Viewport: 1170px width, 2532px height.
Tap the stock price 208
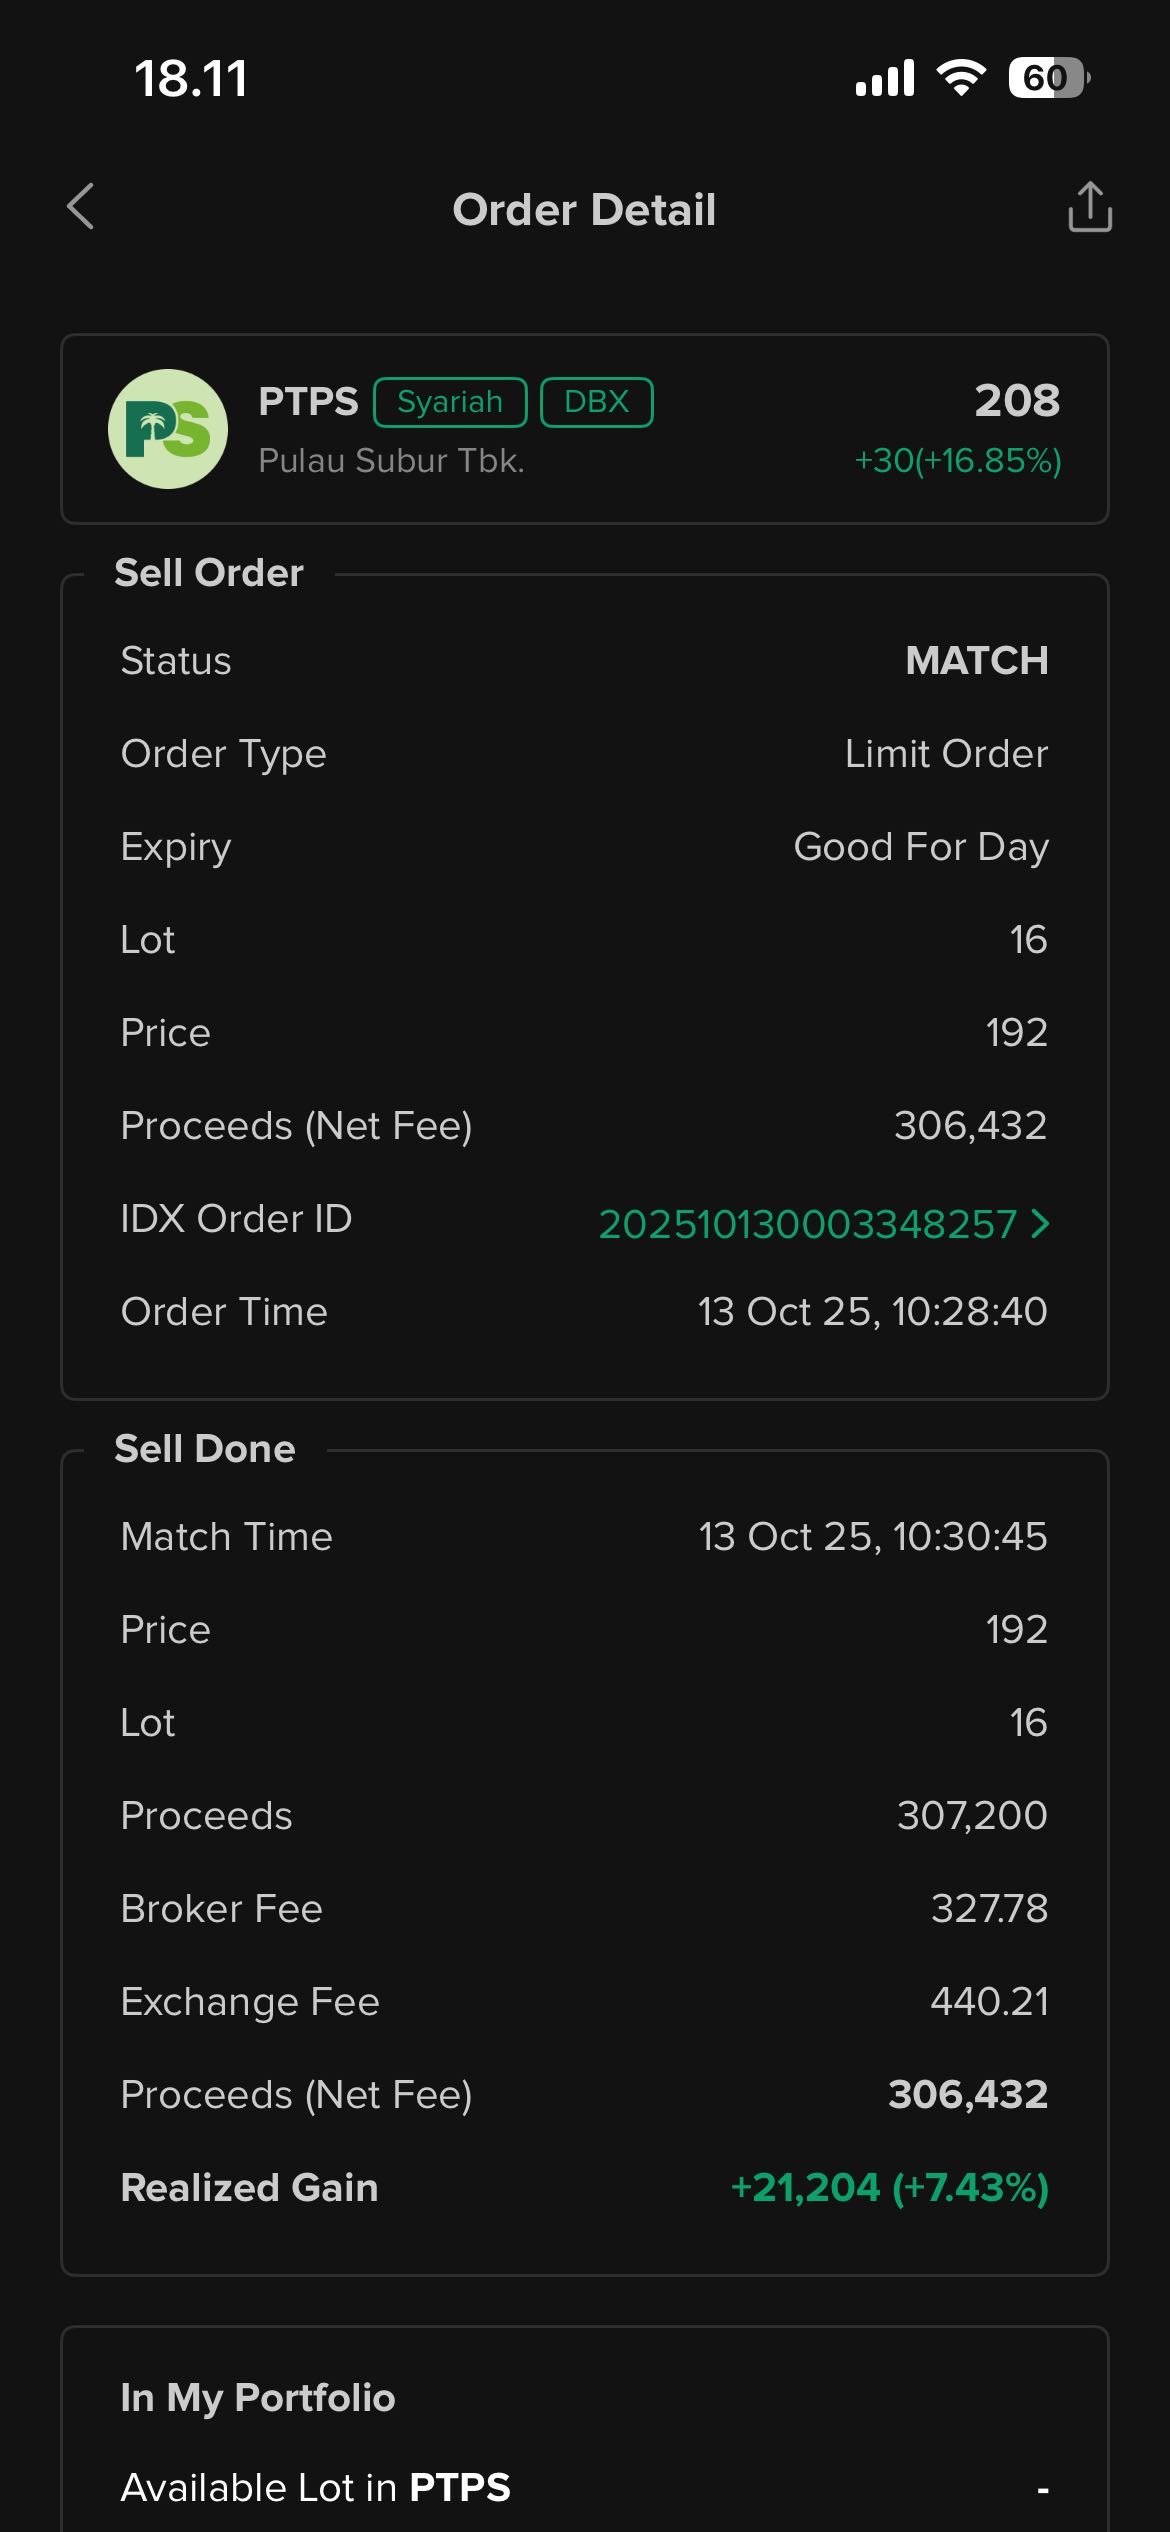(1017, 400)
